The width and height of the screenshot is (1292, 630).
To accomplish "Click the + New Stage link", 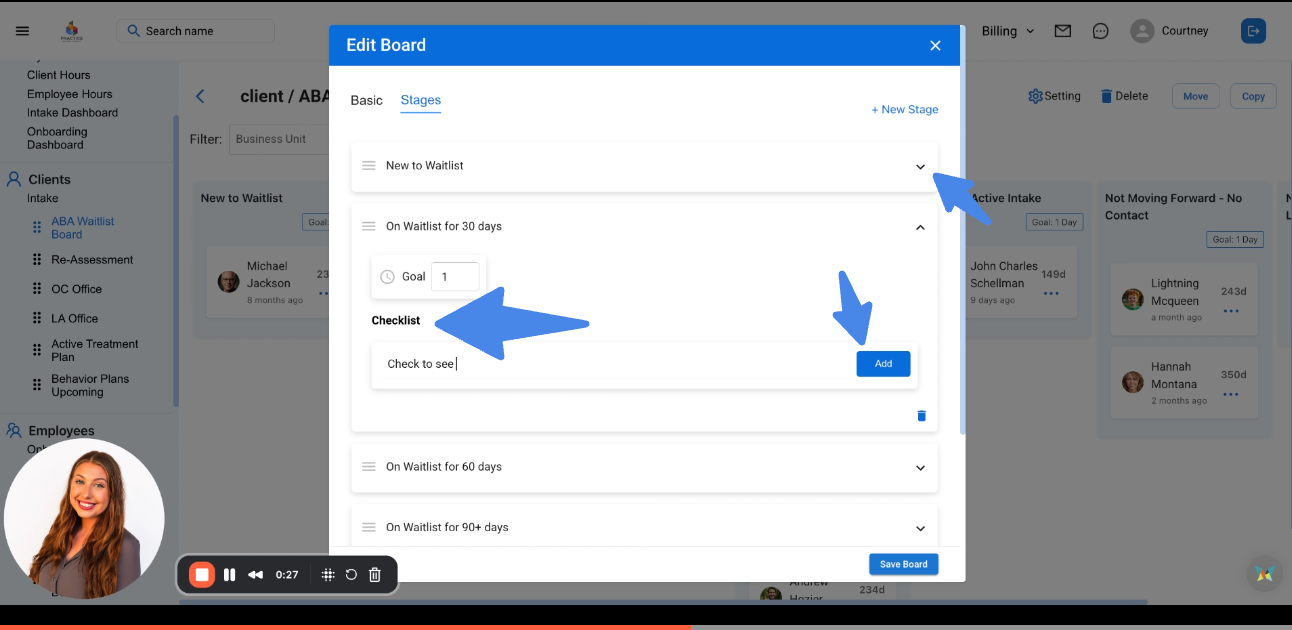I will point(904,110).
